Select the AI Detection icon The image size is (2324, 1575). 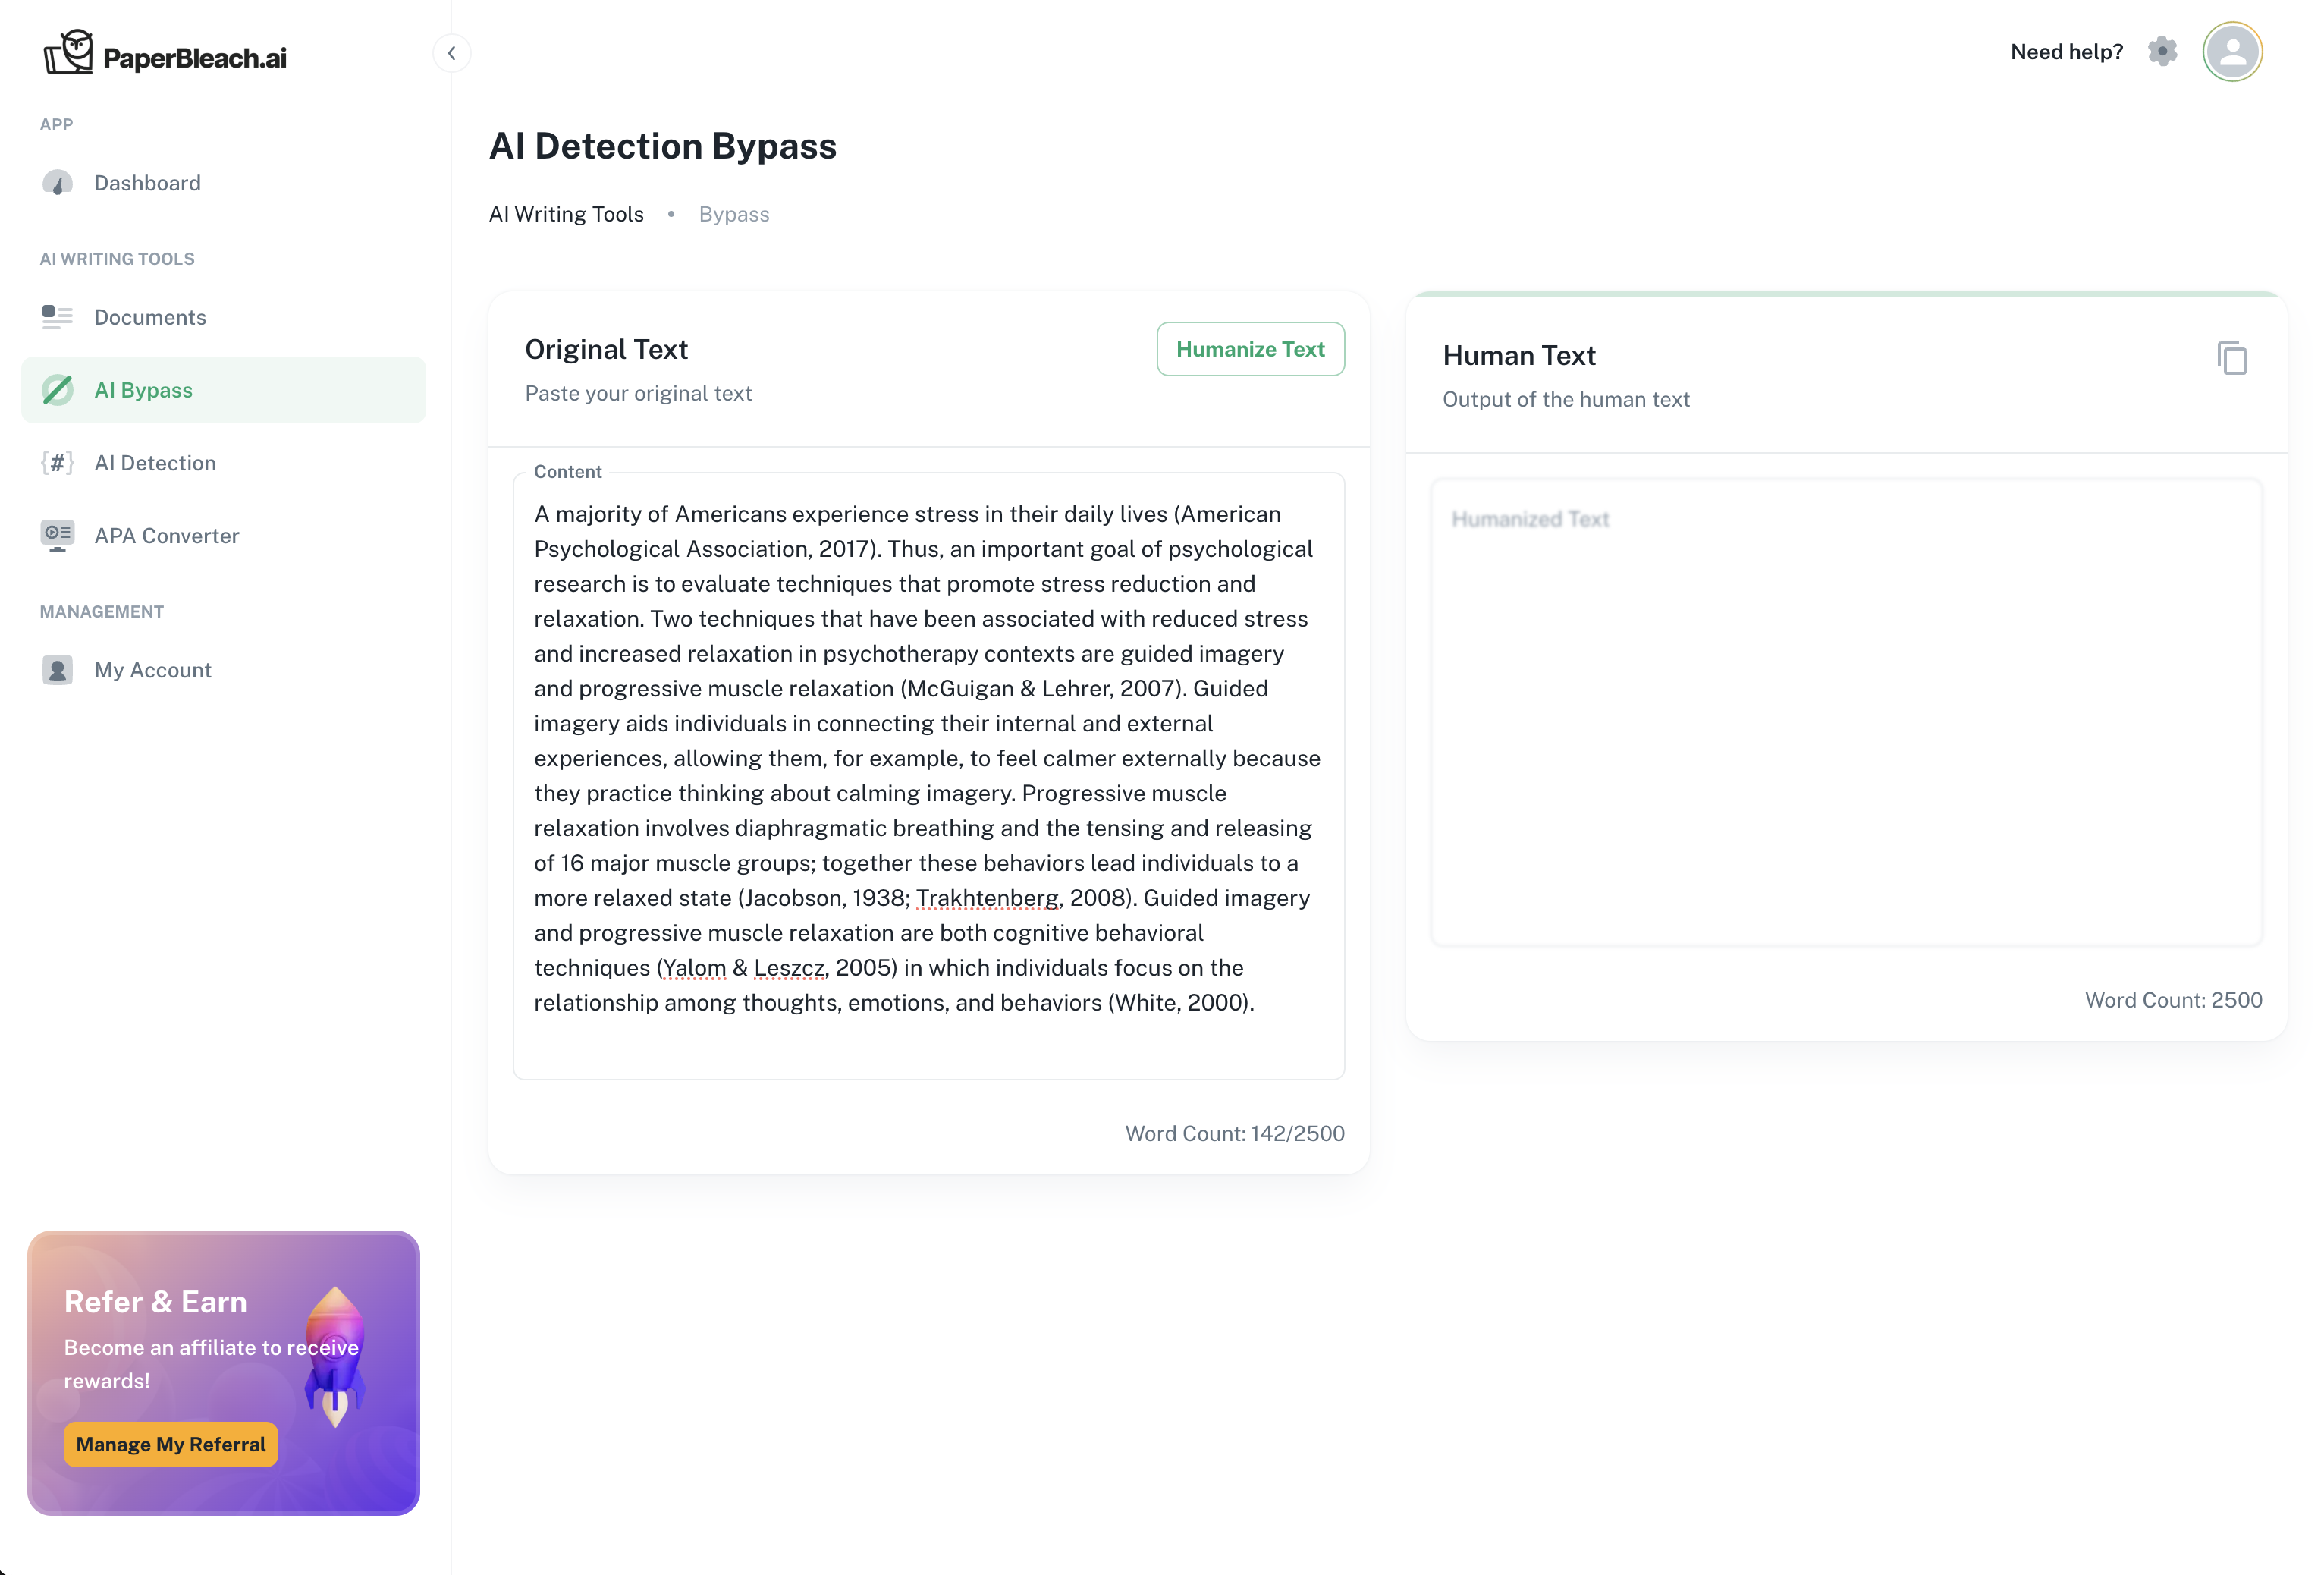coord(57,462)
